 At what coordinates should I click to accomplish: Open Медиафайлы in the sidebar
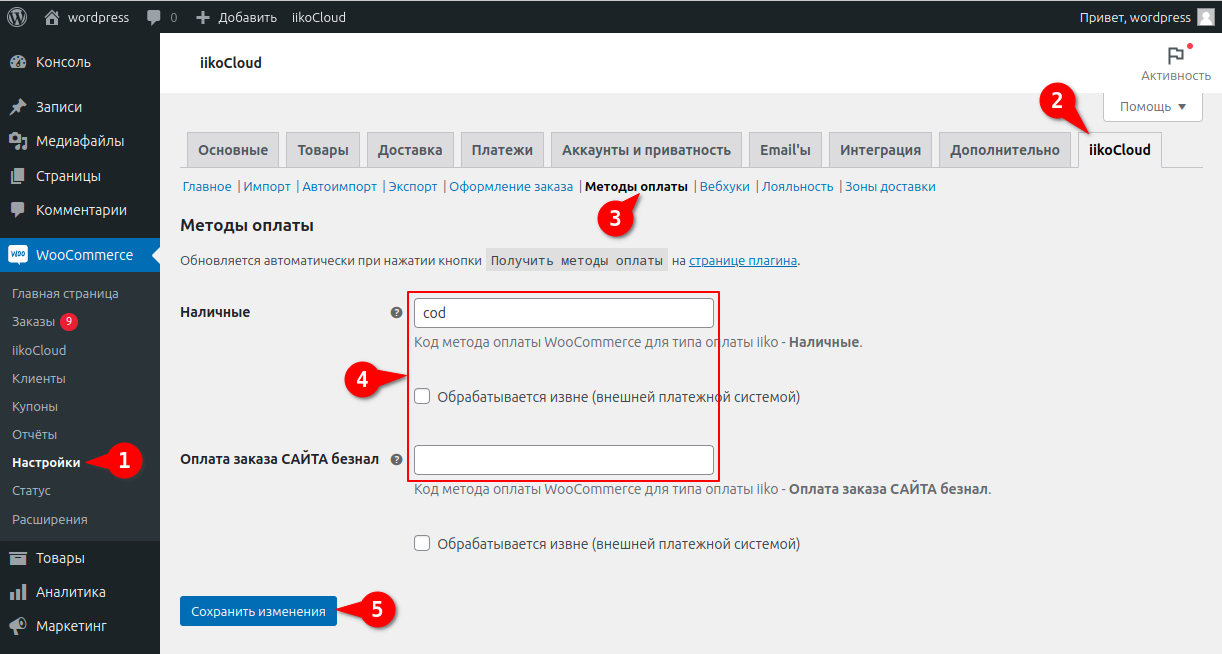80,141
